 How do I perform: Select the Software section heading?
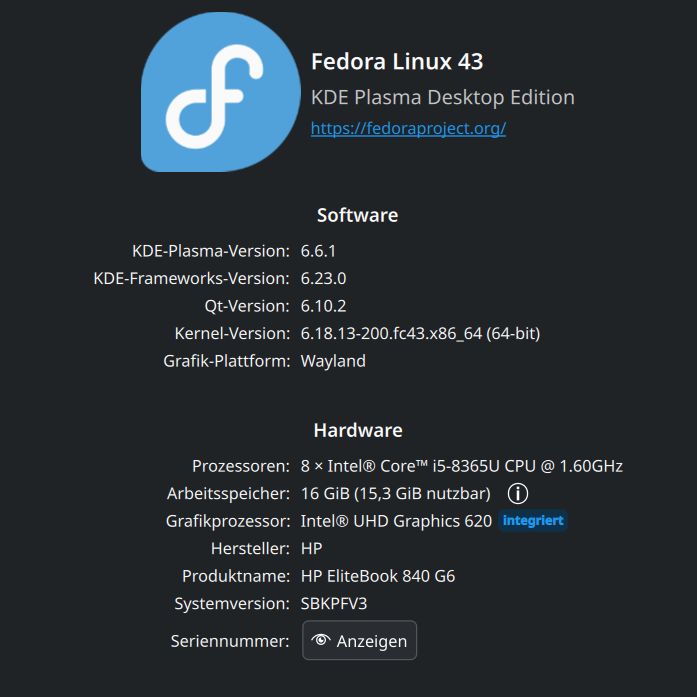point(357,215)
